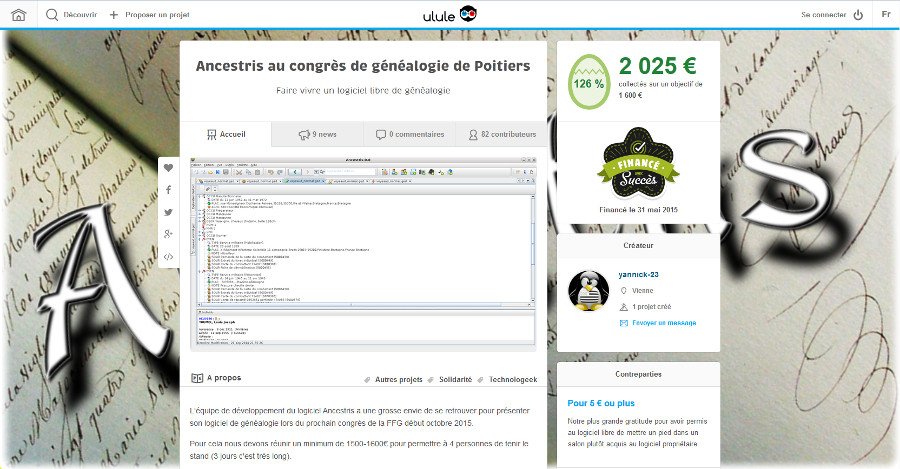Open the Découvrir search
The image size is (900, 469).
click(x=72, y=15)
